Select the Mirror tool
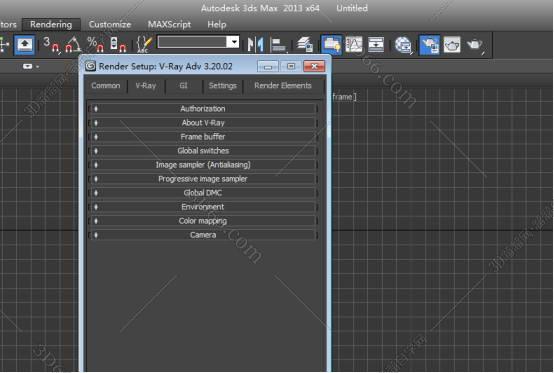The width and height of the screenshot is (554, 373). click(256, 45)
